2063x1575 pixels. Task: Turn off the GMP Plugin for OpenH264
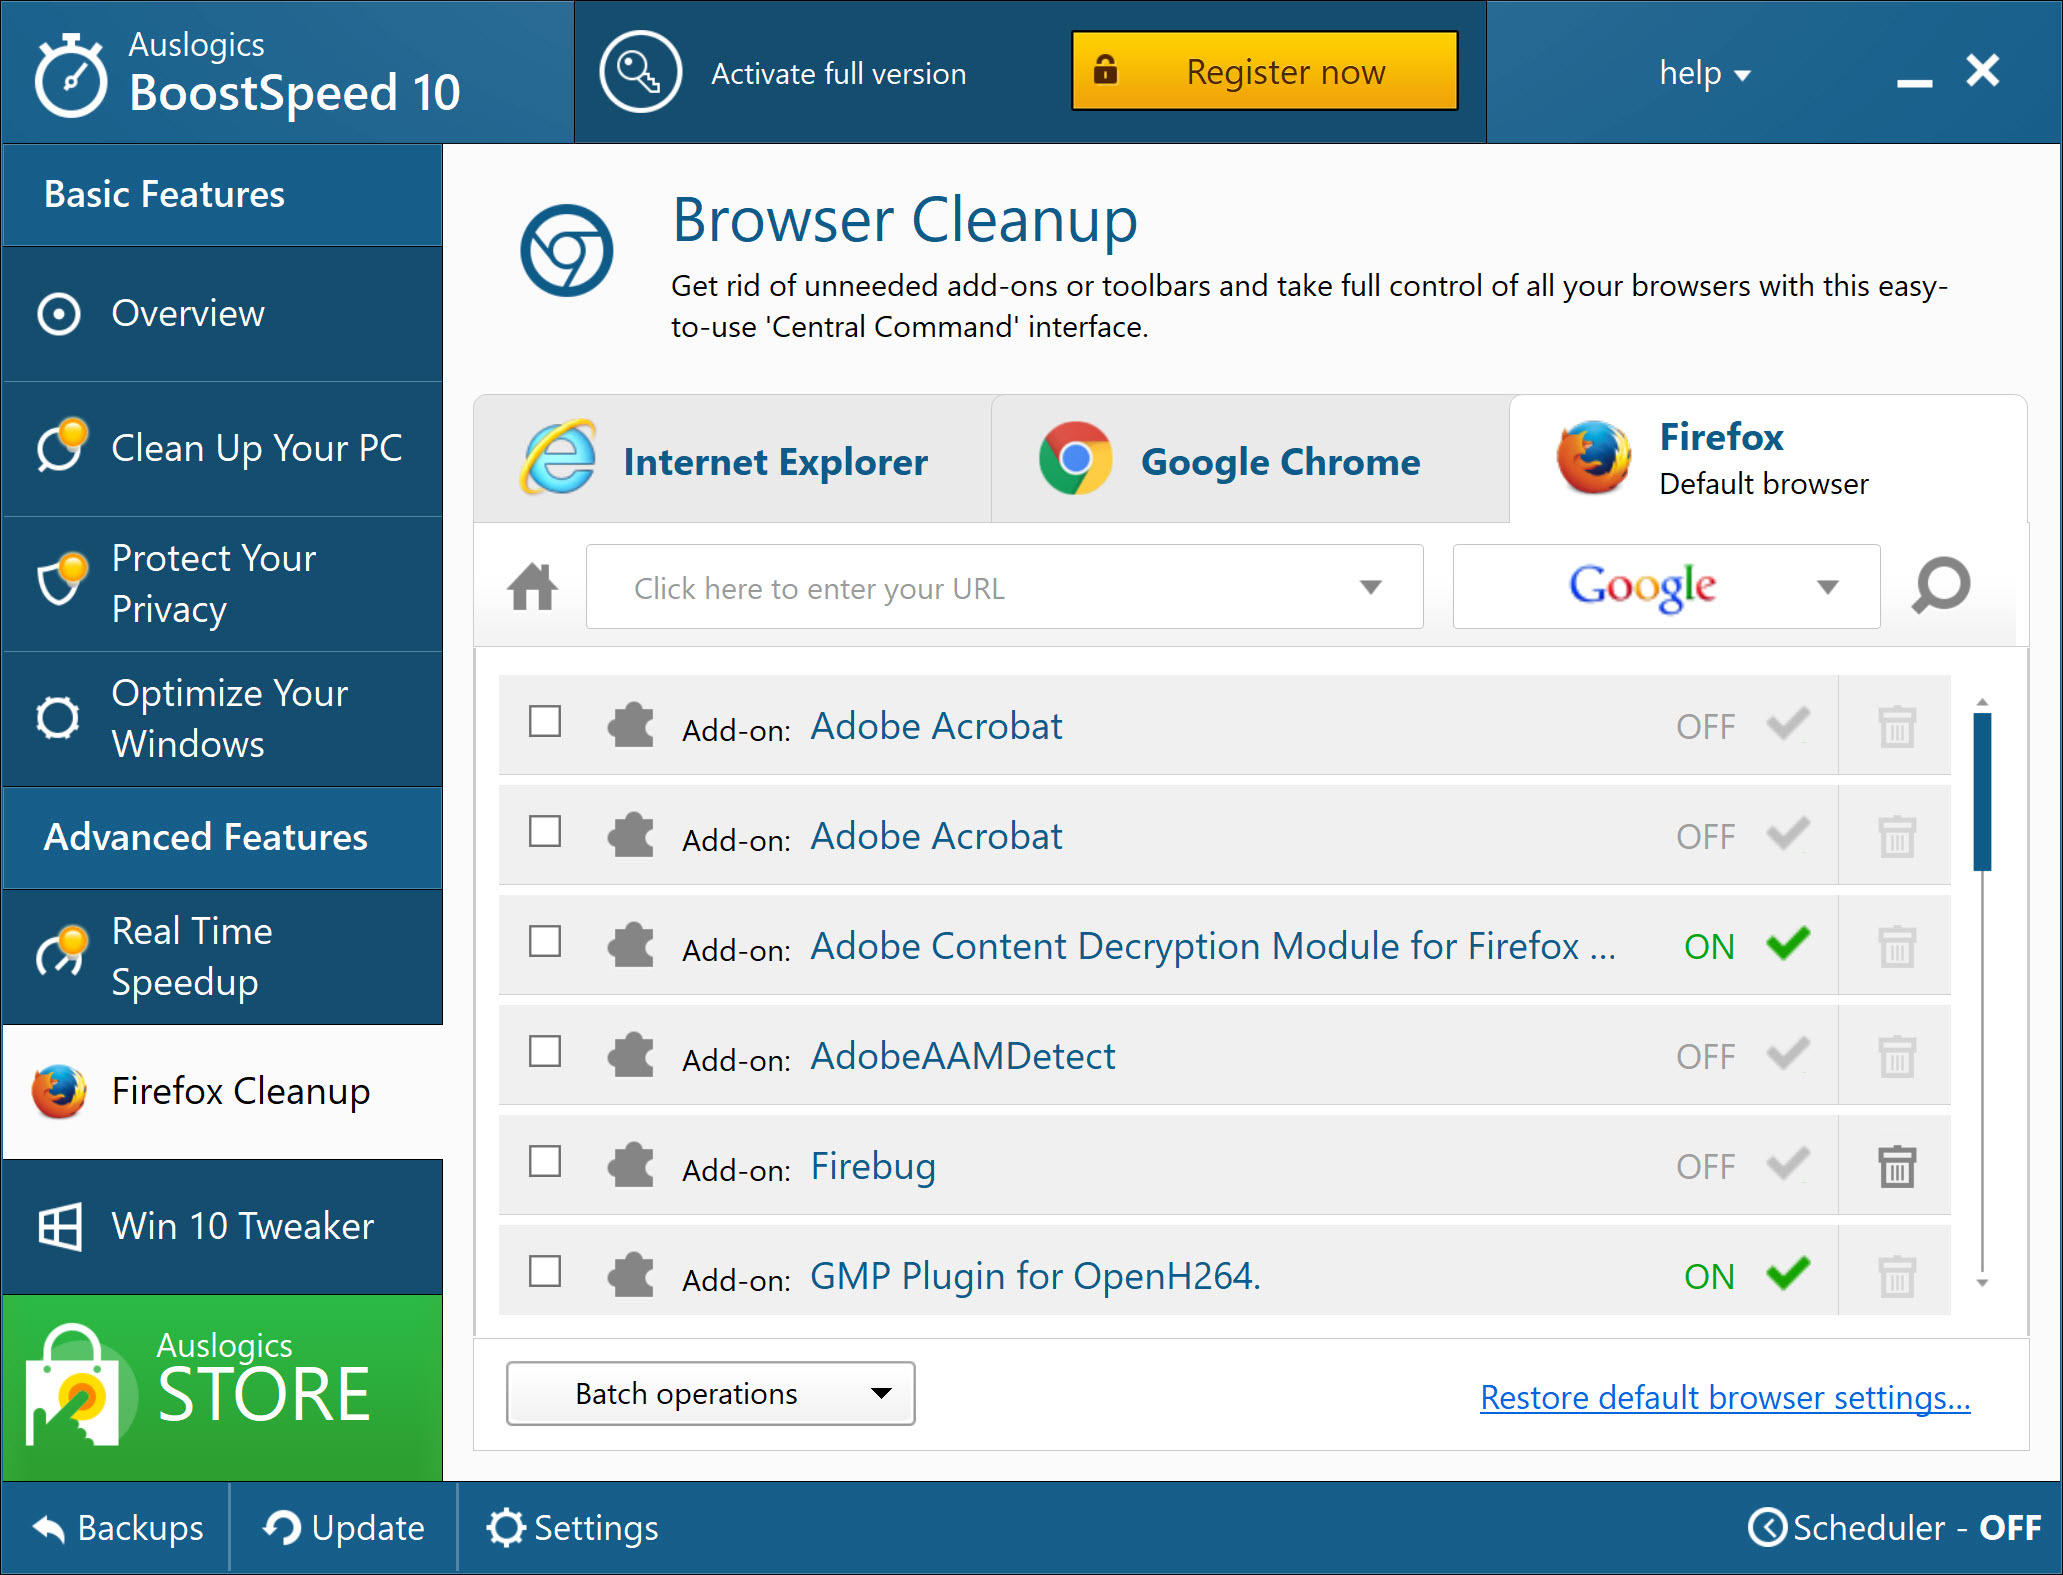[x=1786, y=1275]
